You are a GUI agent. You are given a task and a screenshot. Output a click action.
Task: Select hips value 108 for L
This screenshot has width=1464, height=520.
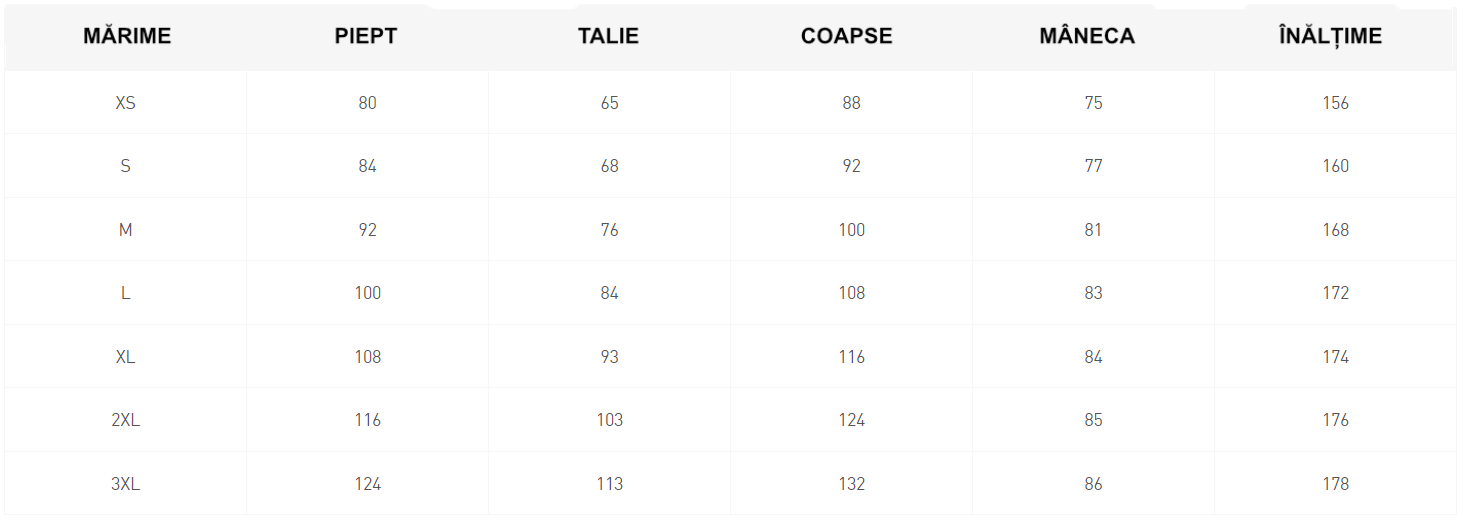pyautogui.click(x=851, y=293)
